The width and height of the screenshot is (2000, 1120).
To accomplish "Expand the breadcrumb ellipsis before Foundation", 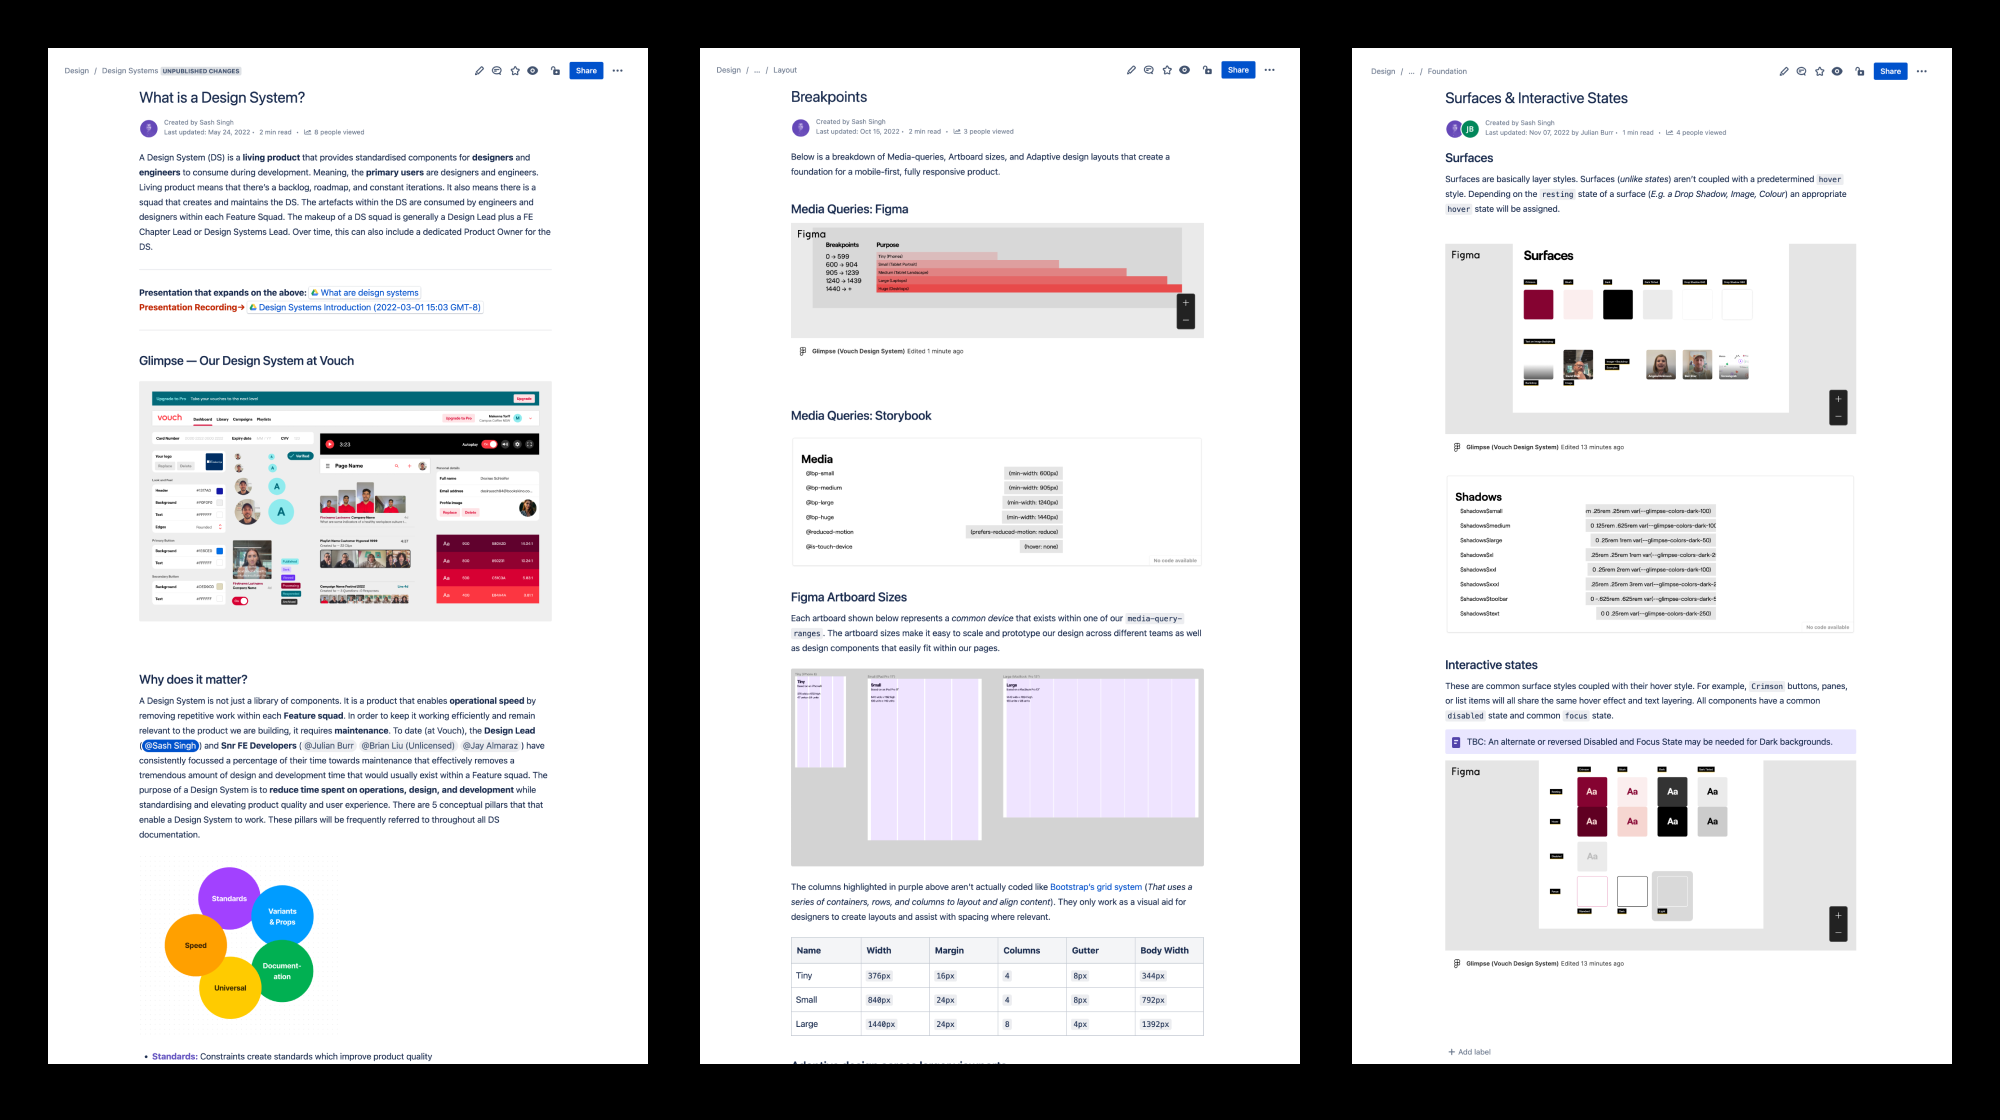I will click(1411, 71).
